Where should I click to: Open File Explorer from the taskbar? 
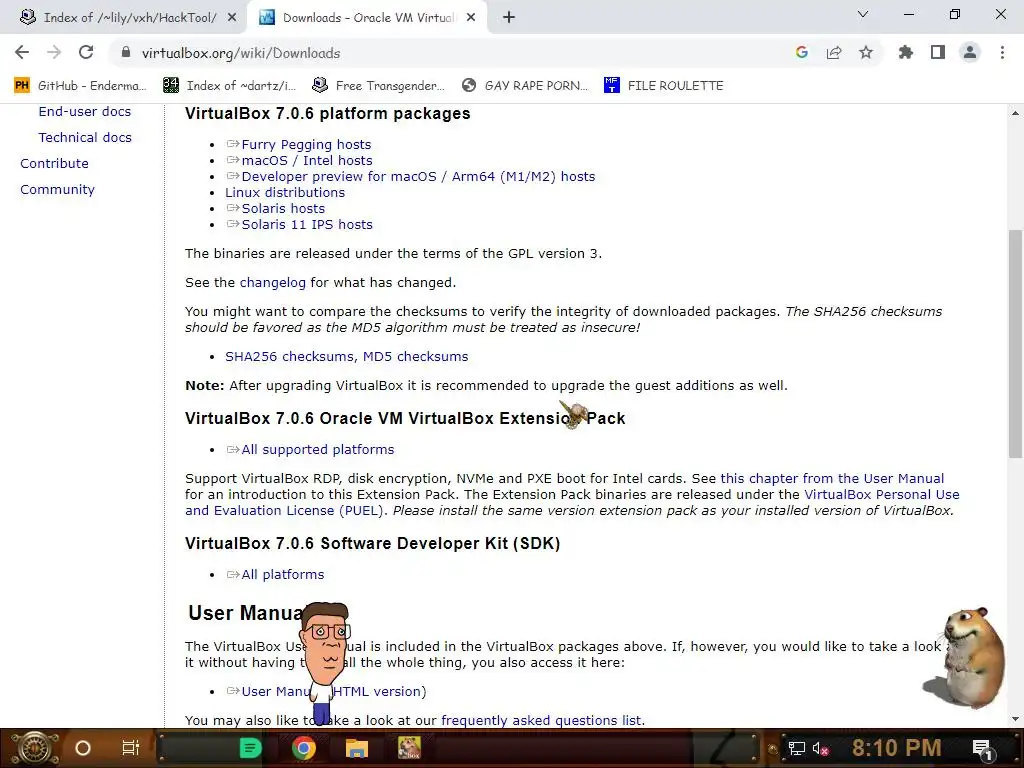357,748
